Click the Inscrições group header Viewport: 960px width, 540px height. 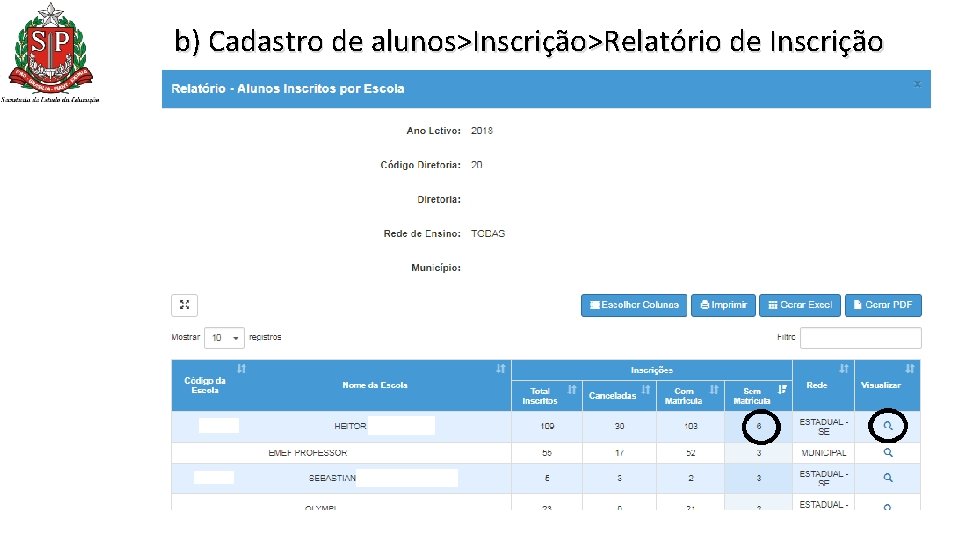(652, 370)
